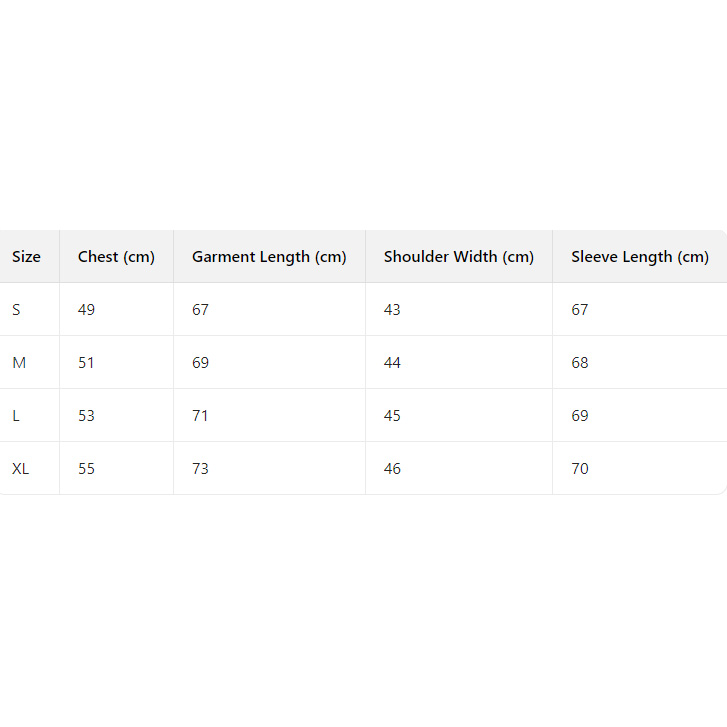727x727 pixels.
Task: Click the Shoulder Width (cm) header
Action: (x=459, y=257)
